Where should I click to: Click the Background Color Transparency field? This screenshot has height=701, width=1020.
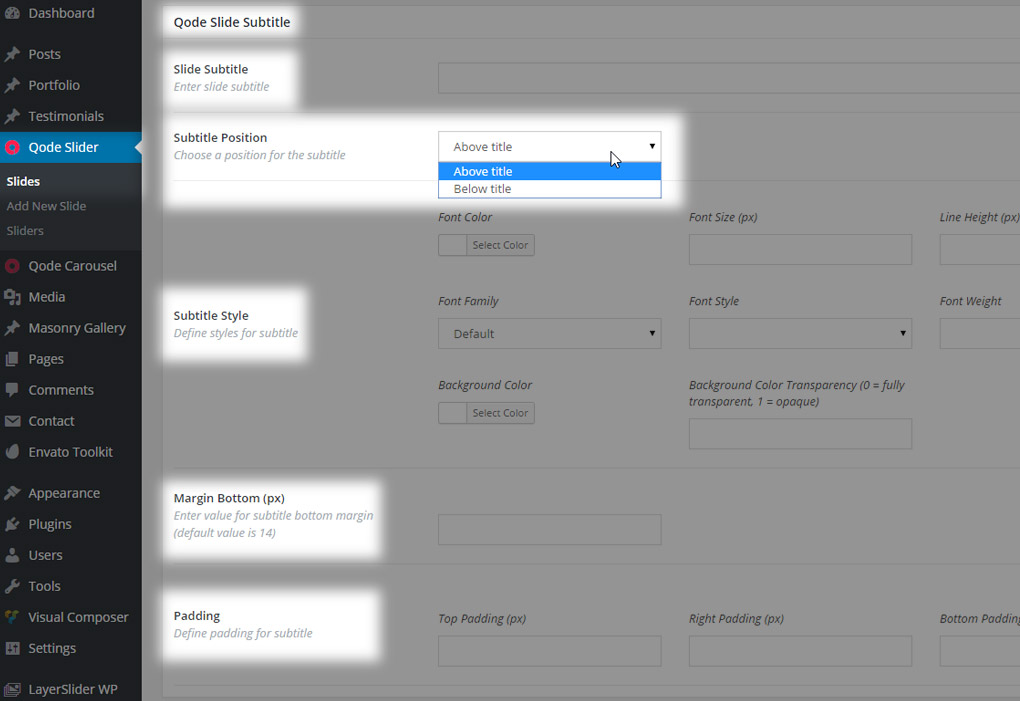coord(800,434)
